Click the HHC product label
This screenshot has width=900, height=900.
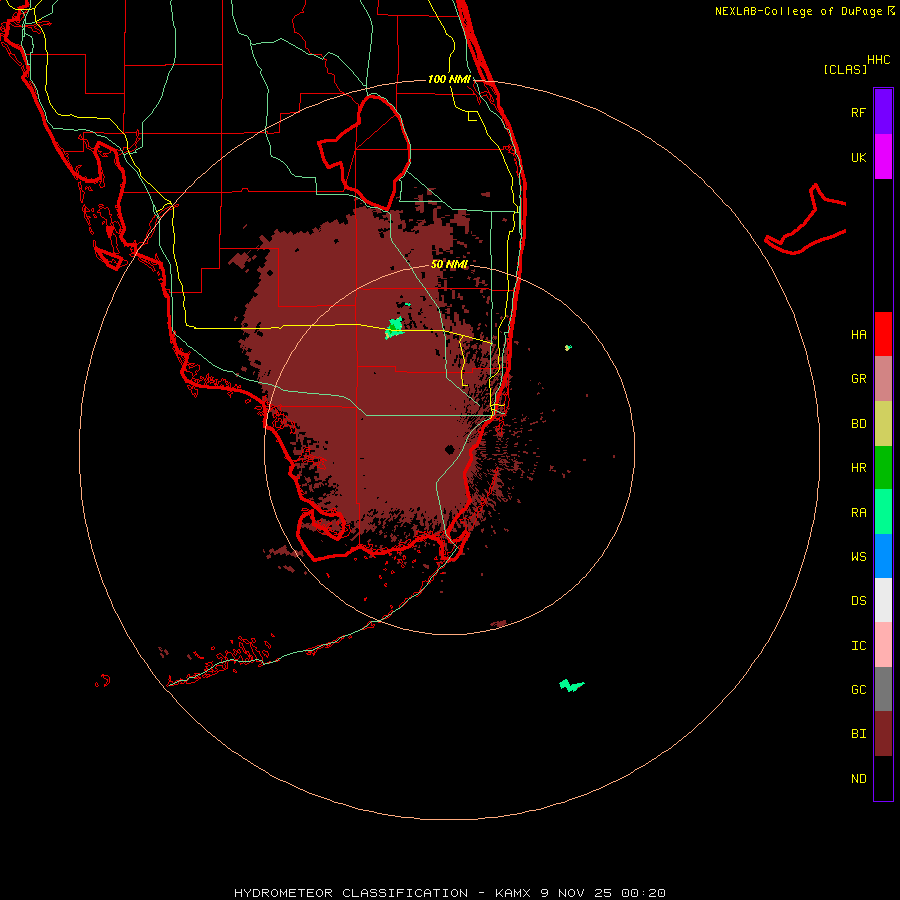pos(878,60)
